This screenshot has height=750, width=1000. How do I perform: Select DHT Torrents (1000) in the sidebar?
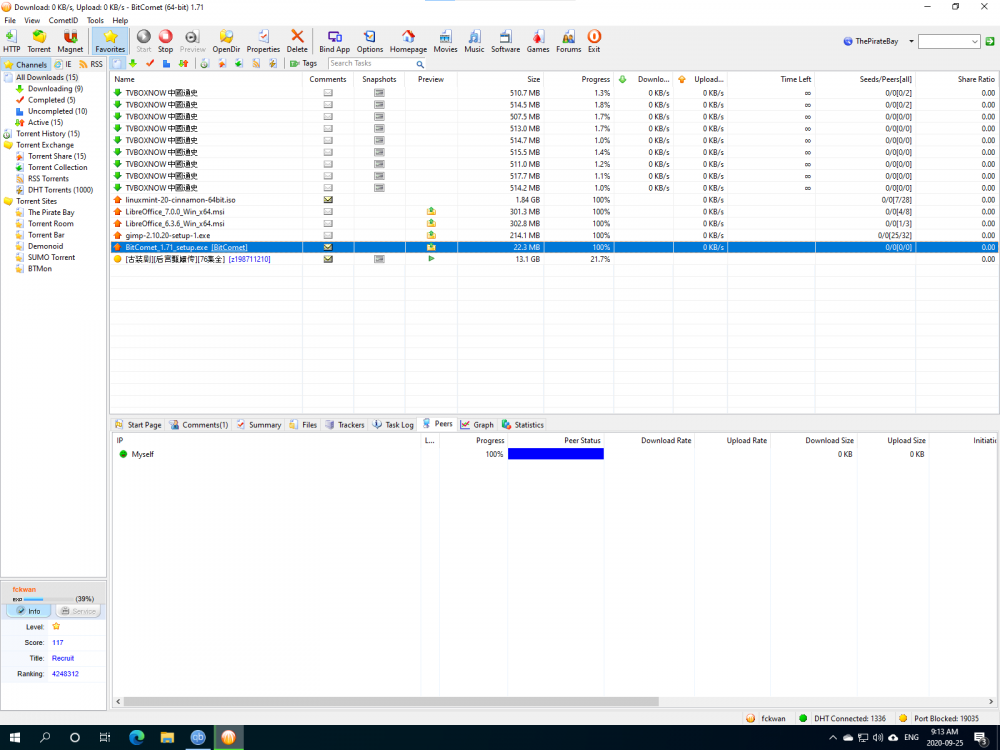[x=60, y=190]
